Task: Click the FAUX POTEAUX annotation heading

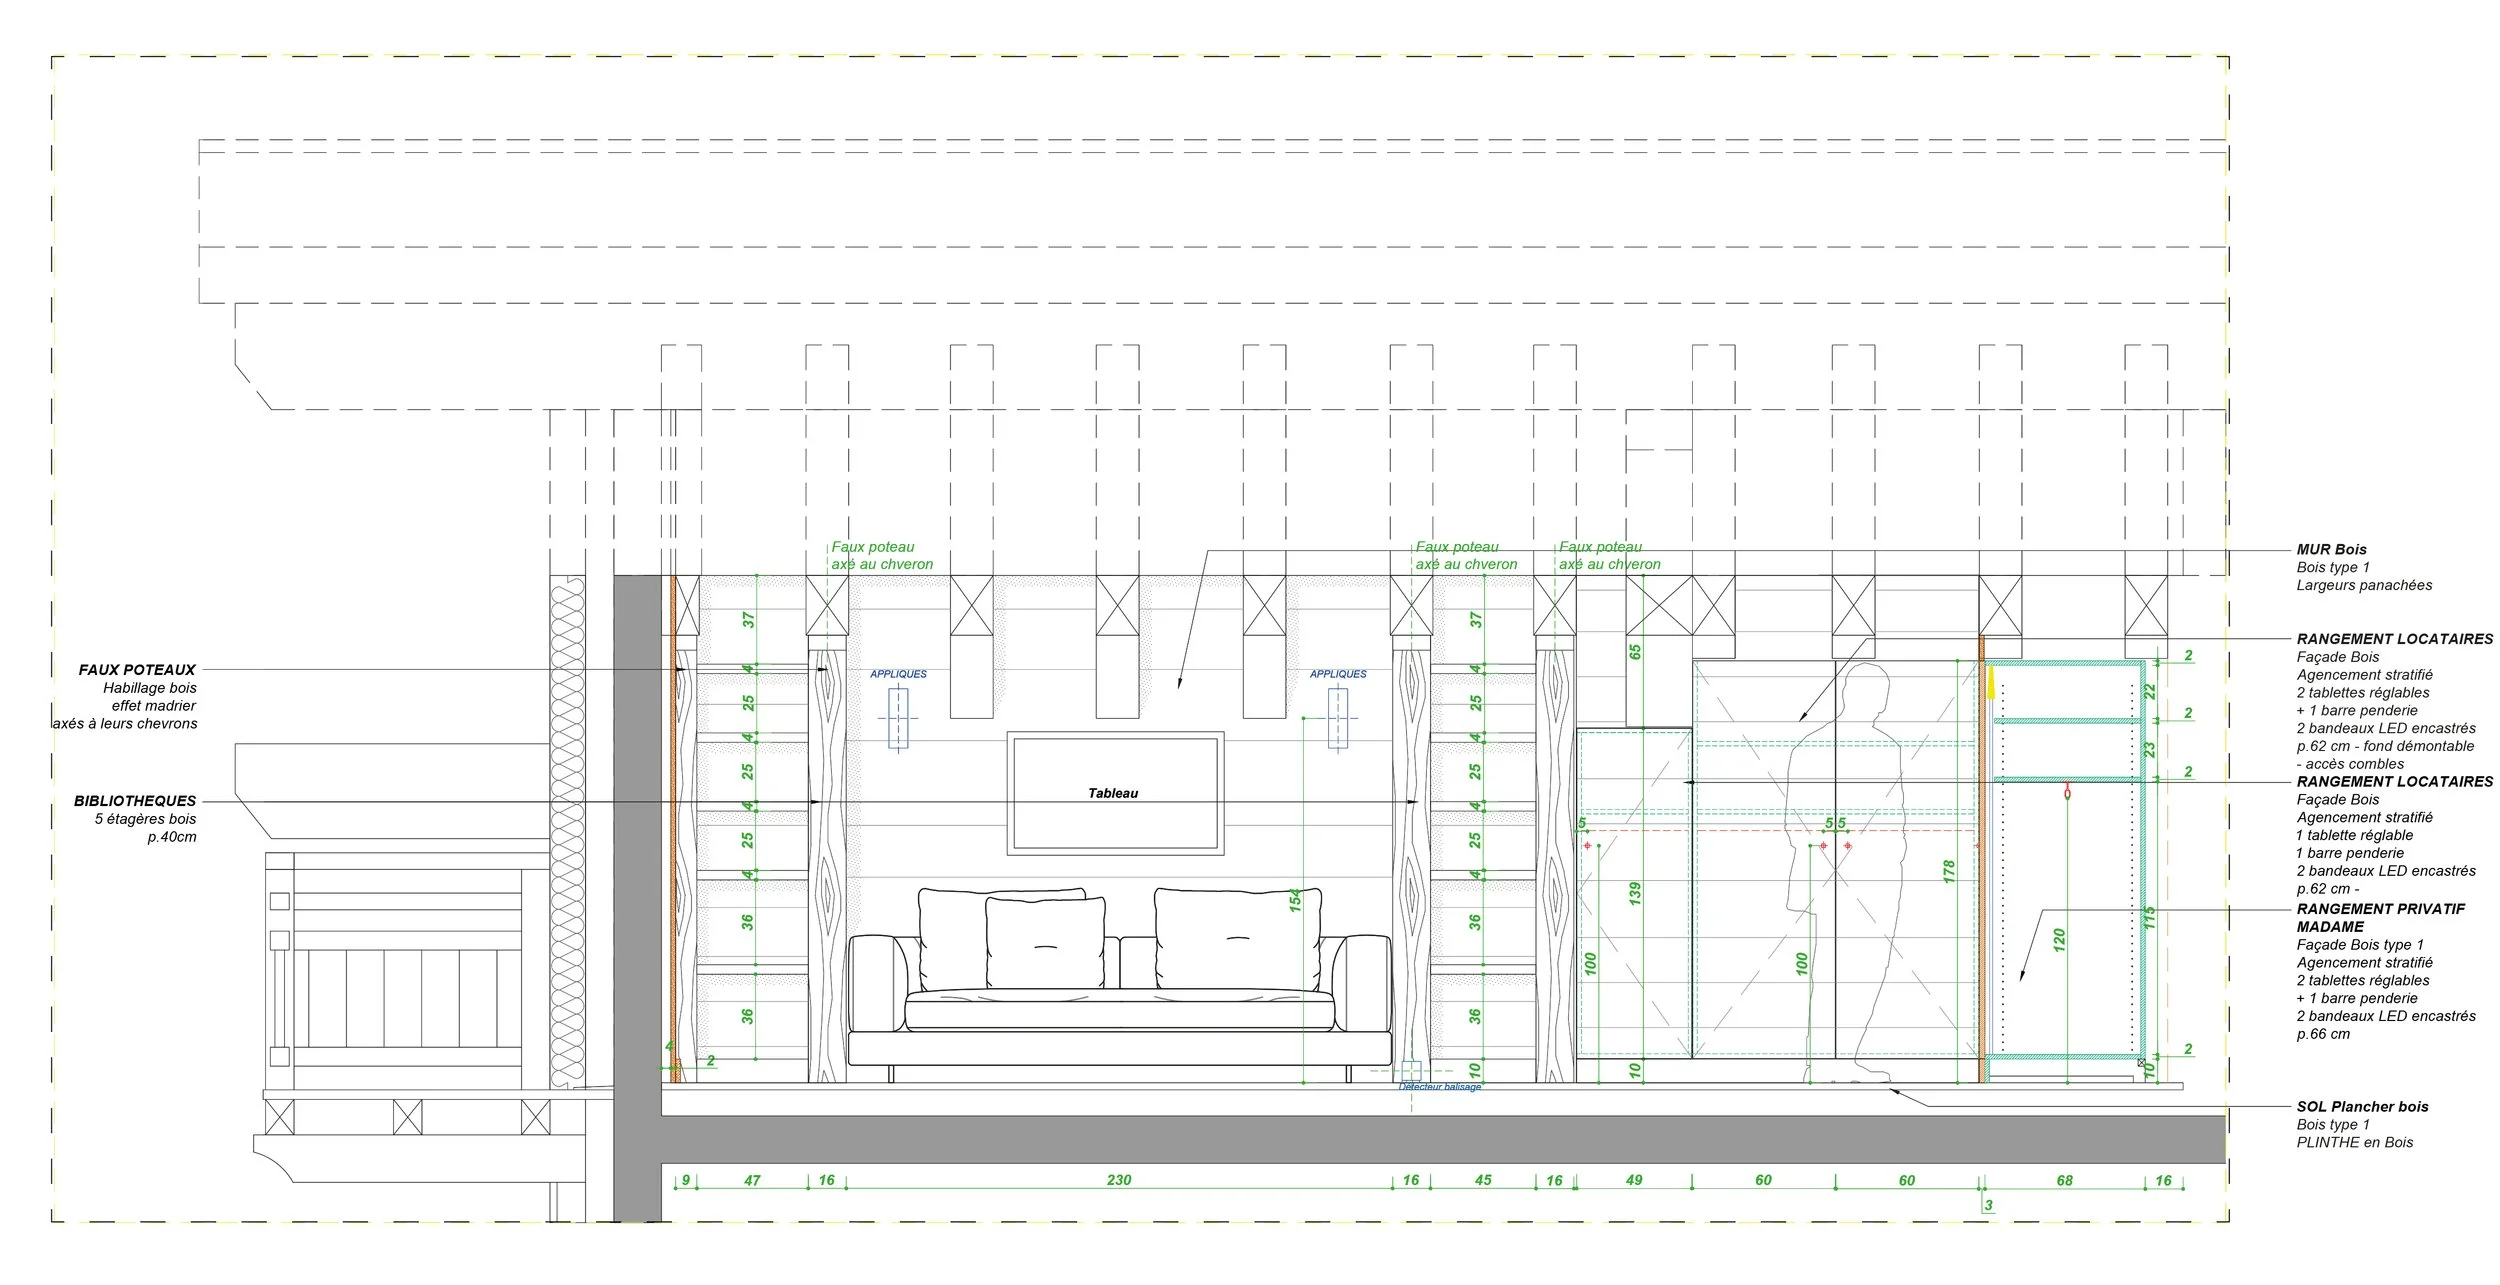Action: (137, 670)
